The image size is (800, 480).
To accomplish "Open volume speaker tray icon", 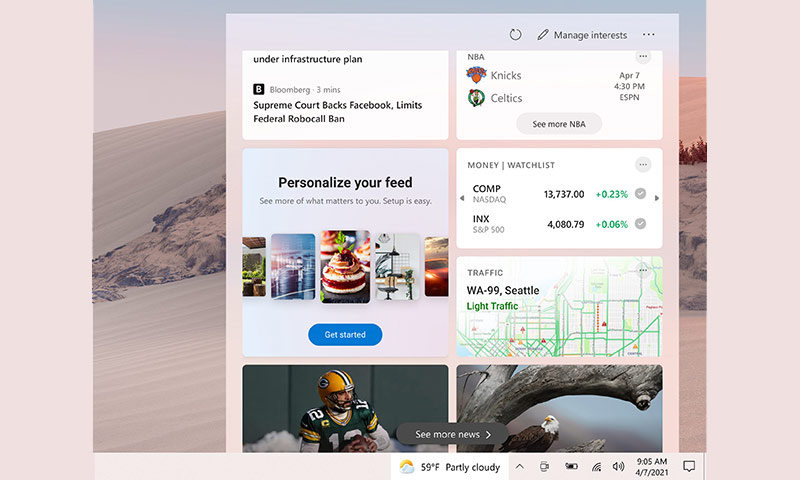I will pos(619,466).
